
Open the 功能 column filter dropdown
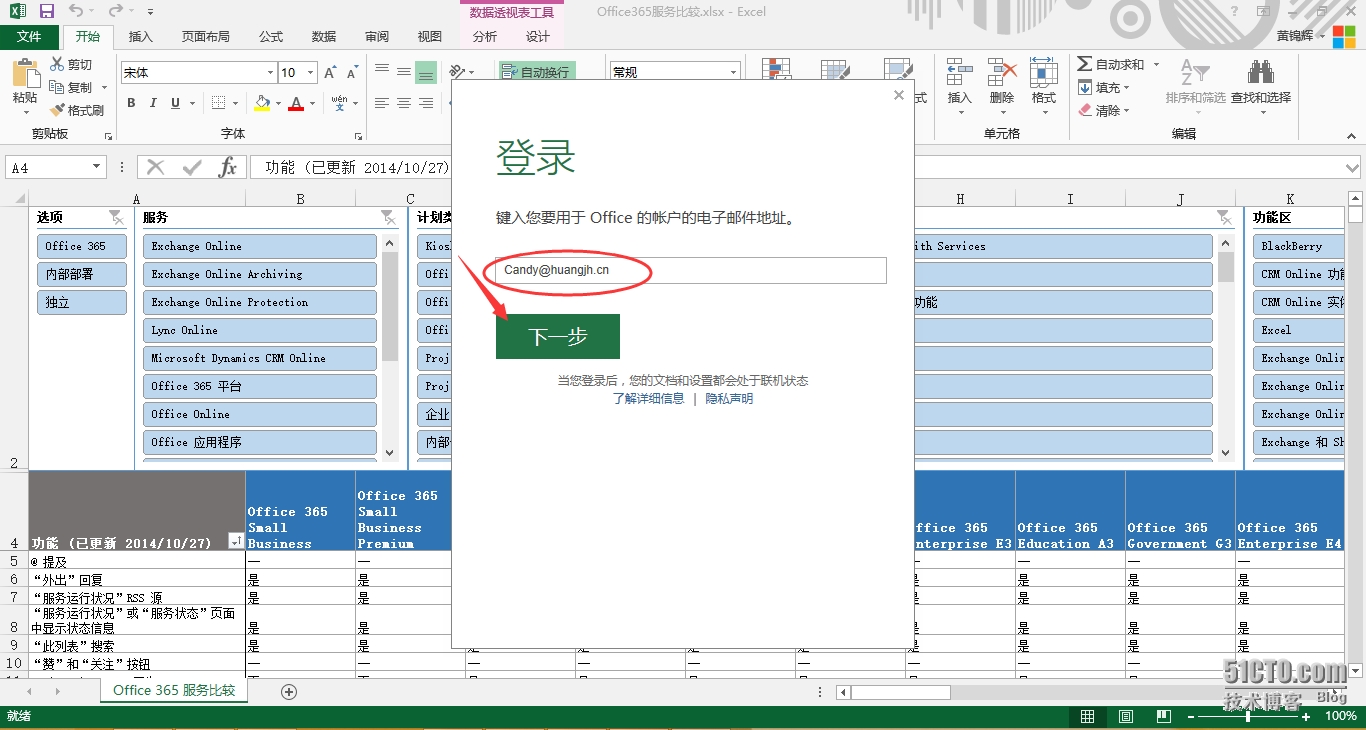(x=235, y=542)
